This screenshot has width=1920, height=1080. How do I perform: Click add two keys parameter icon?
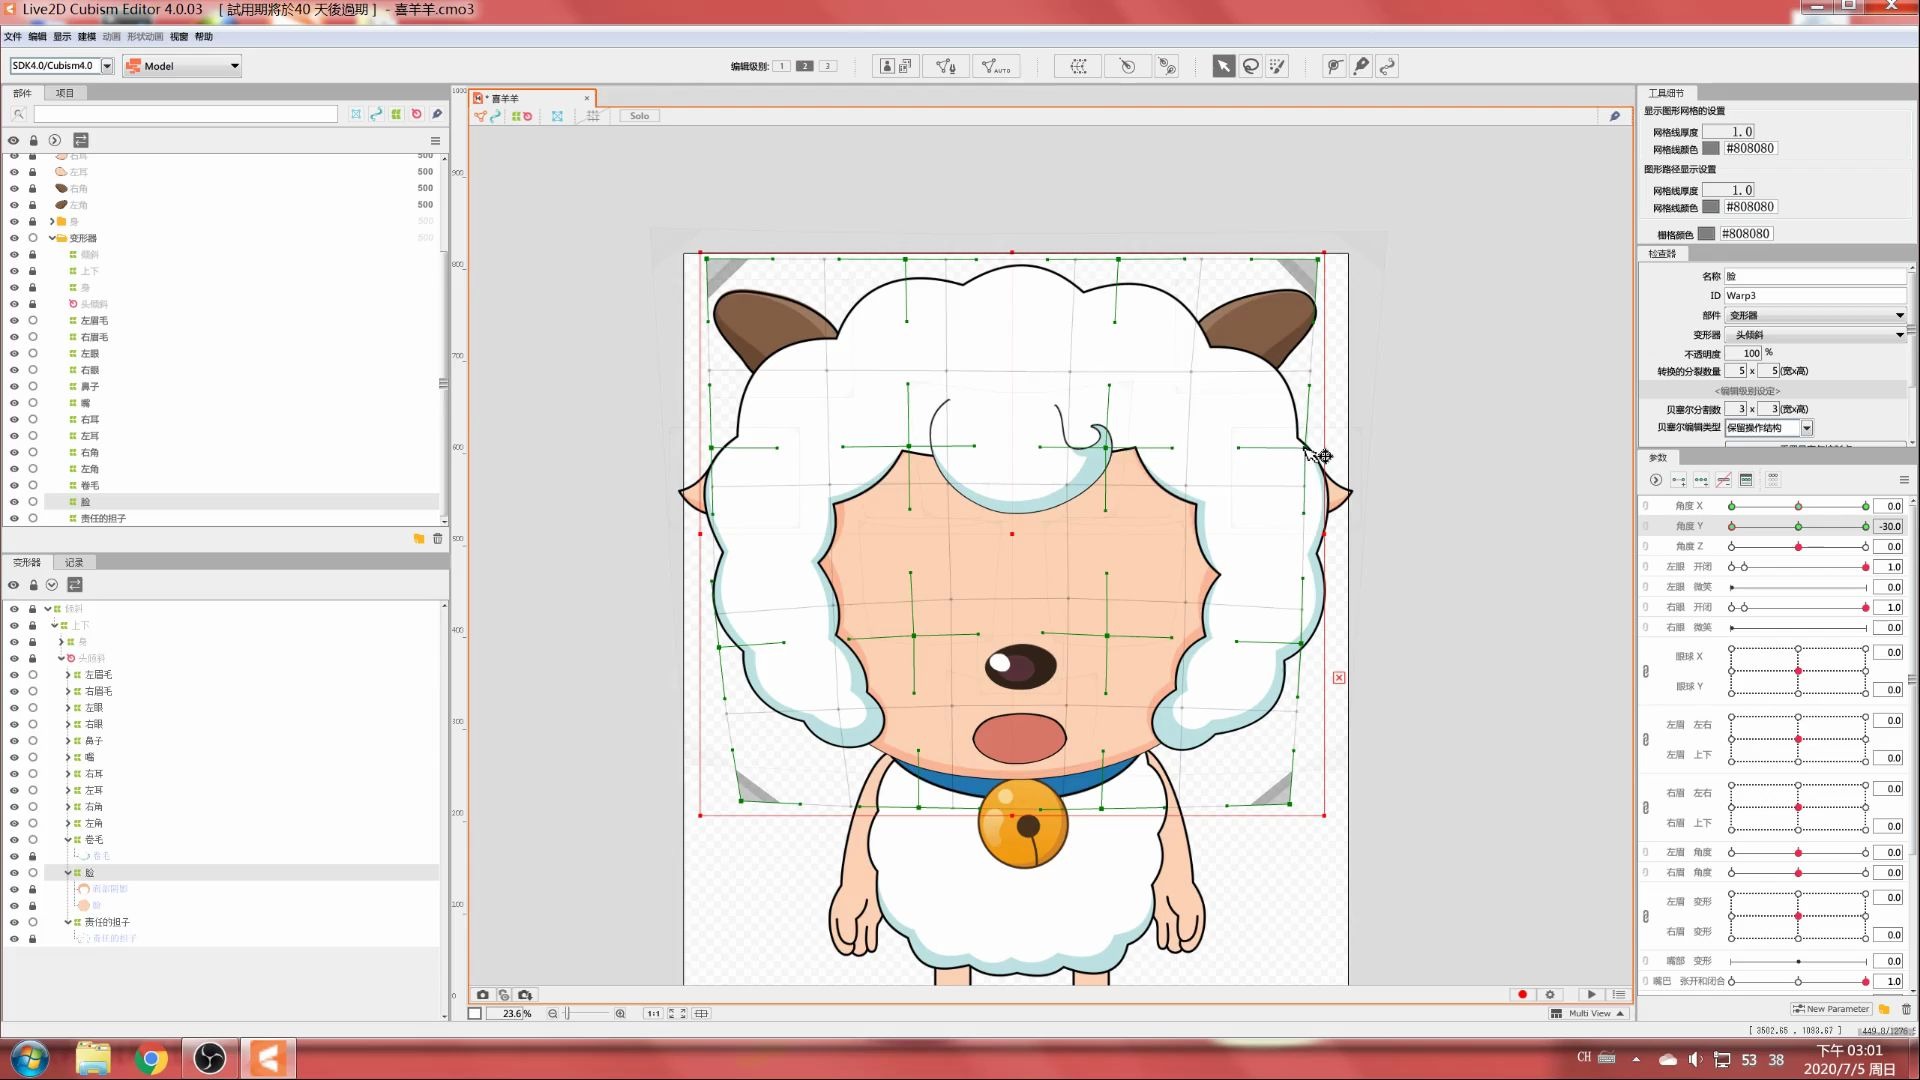(x=1678, y=480)
